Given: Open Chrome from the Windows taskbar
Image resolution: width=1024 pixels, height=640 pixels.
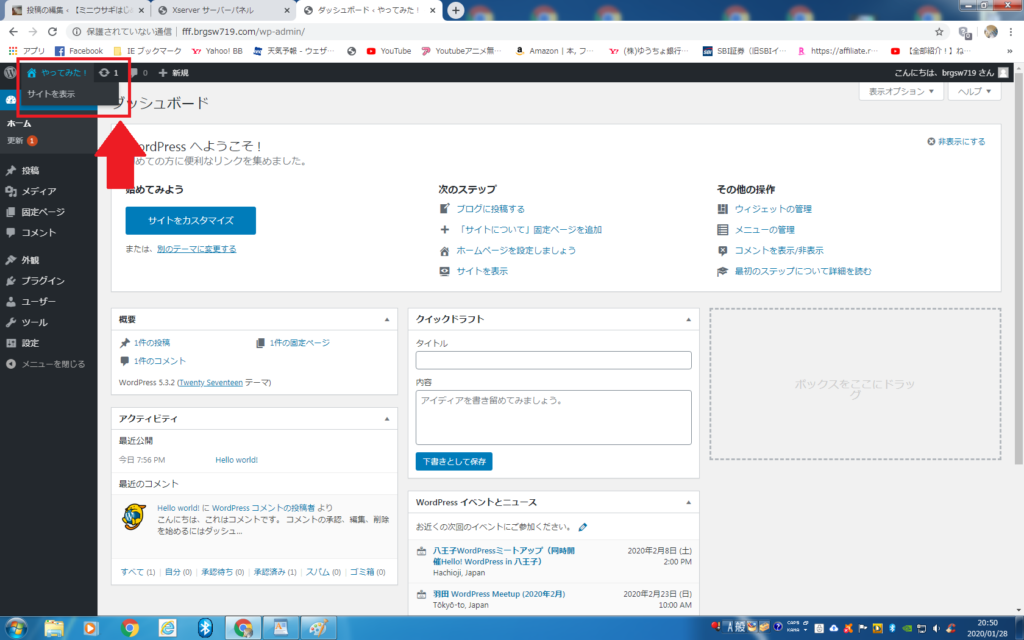Looking at the screenshot, I should [x=129, y=627].
